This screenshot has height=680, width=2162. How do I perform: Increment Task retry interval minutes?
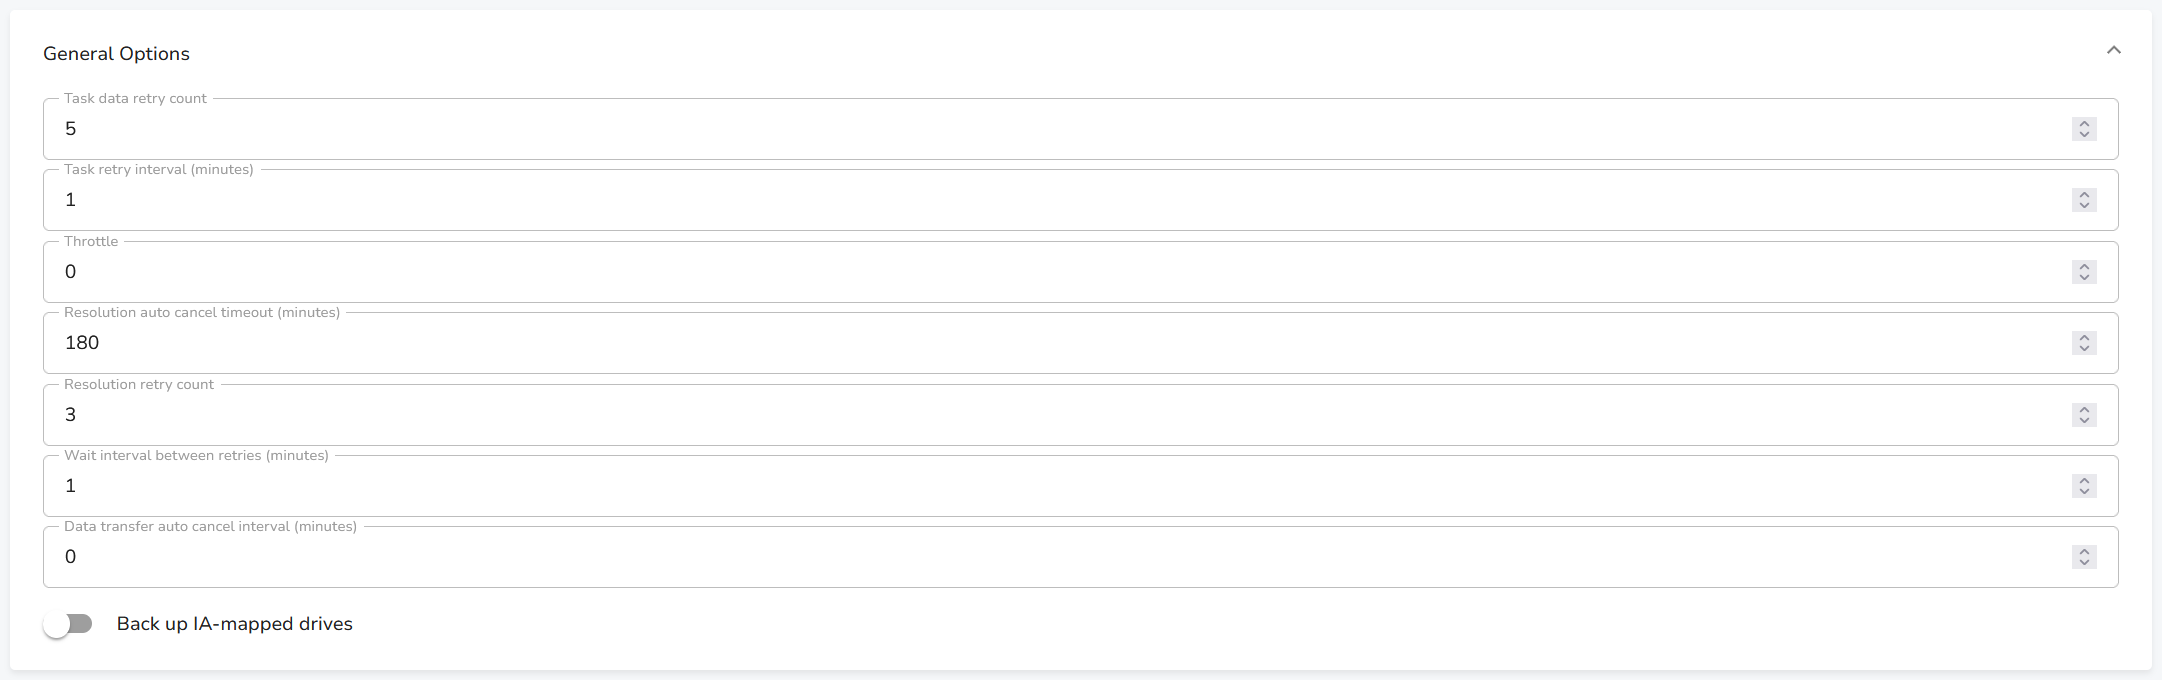click(x=2084, y=194)
